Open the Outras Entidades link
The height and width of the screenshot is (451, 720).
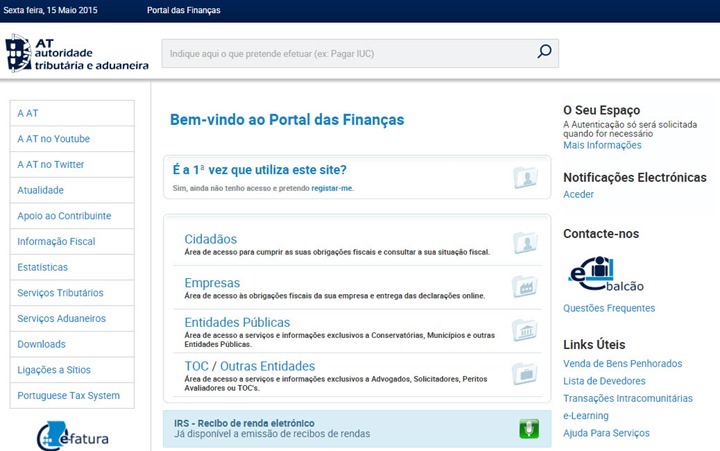point(268,366)
